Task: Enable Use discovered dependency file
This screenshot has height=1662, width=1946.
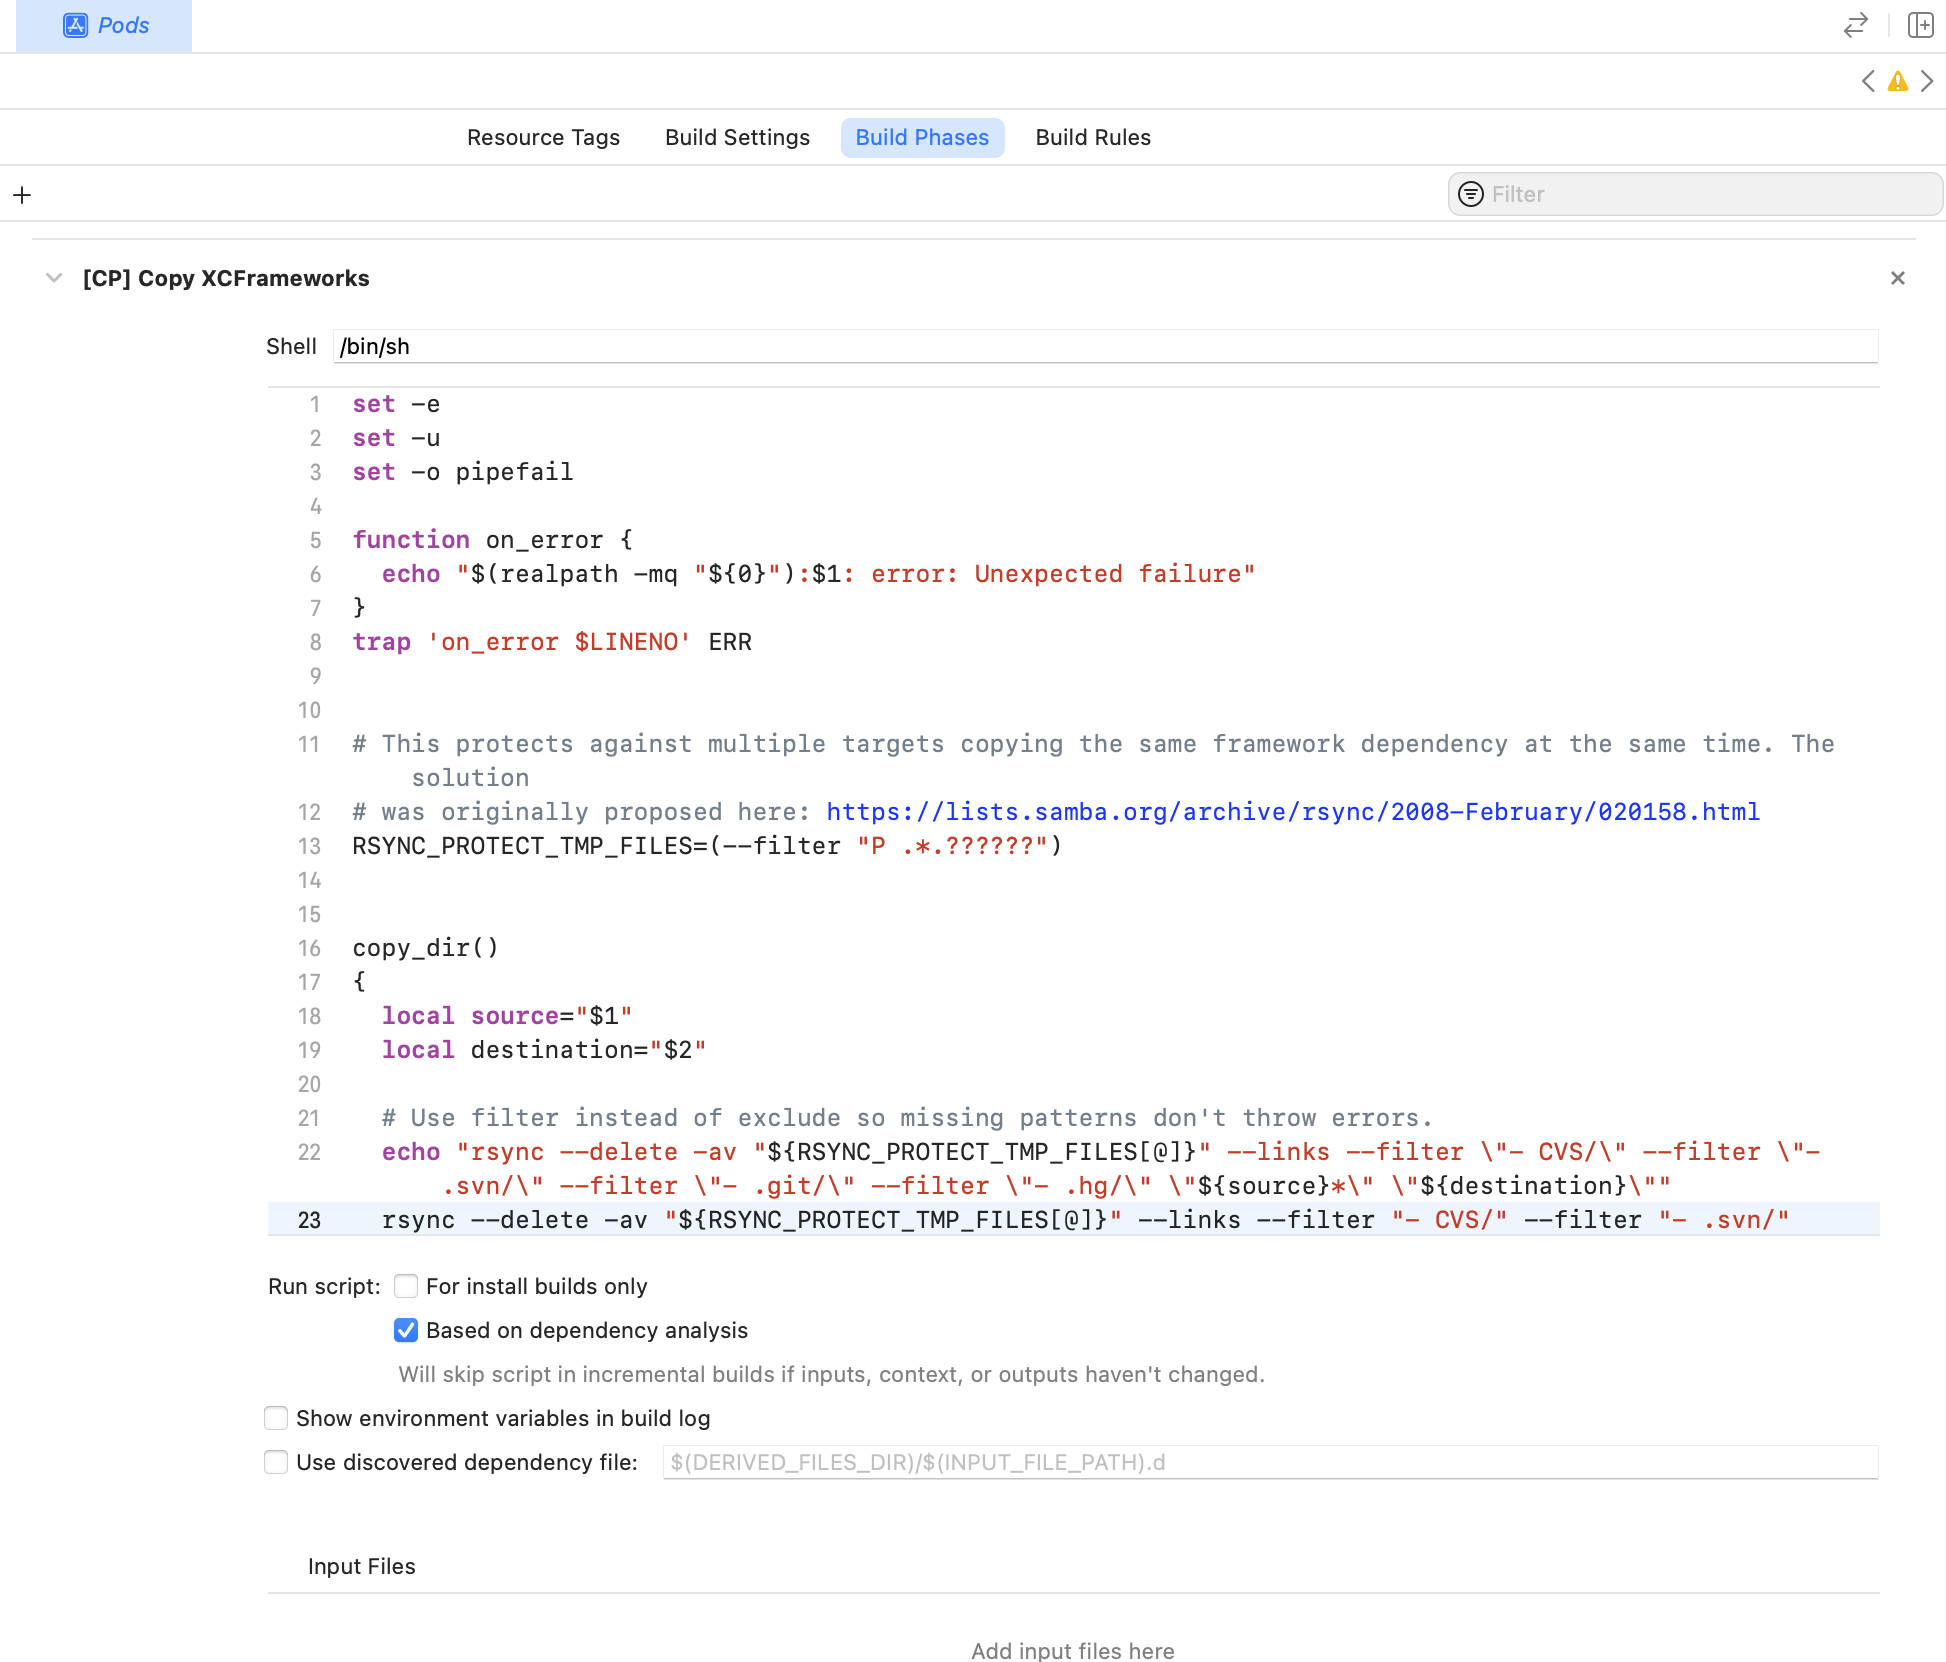Action: tap(276, 1462)
